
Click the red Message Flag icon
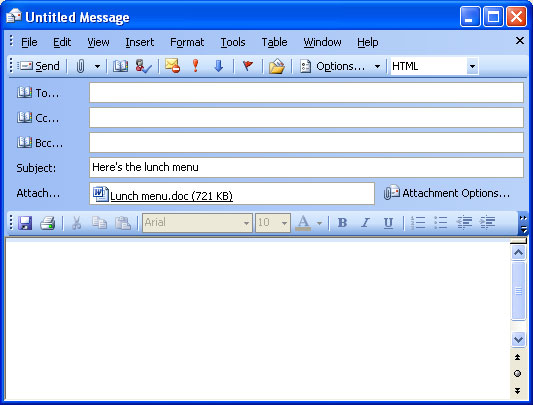pyautogui.click(x=248, y=66)
